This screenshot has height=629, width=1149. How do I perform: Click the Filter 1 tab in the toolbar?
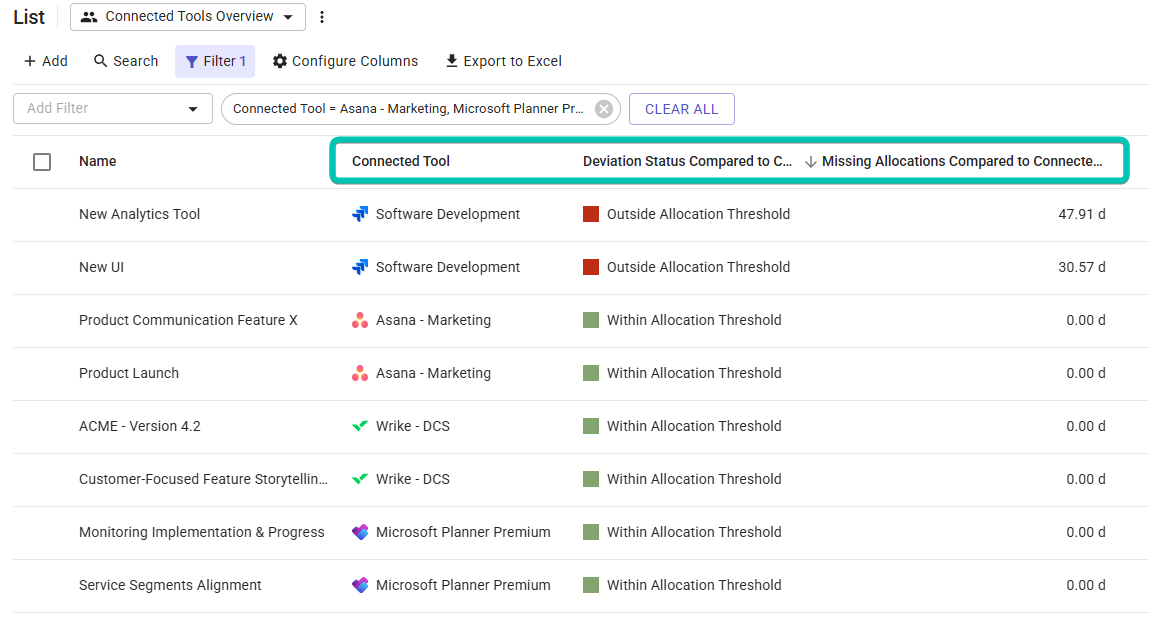(214, 61)
